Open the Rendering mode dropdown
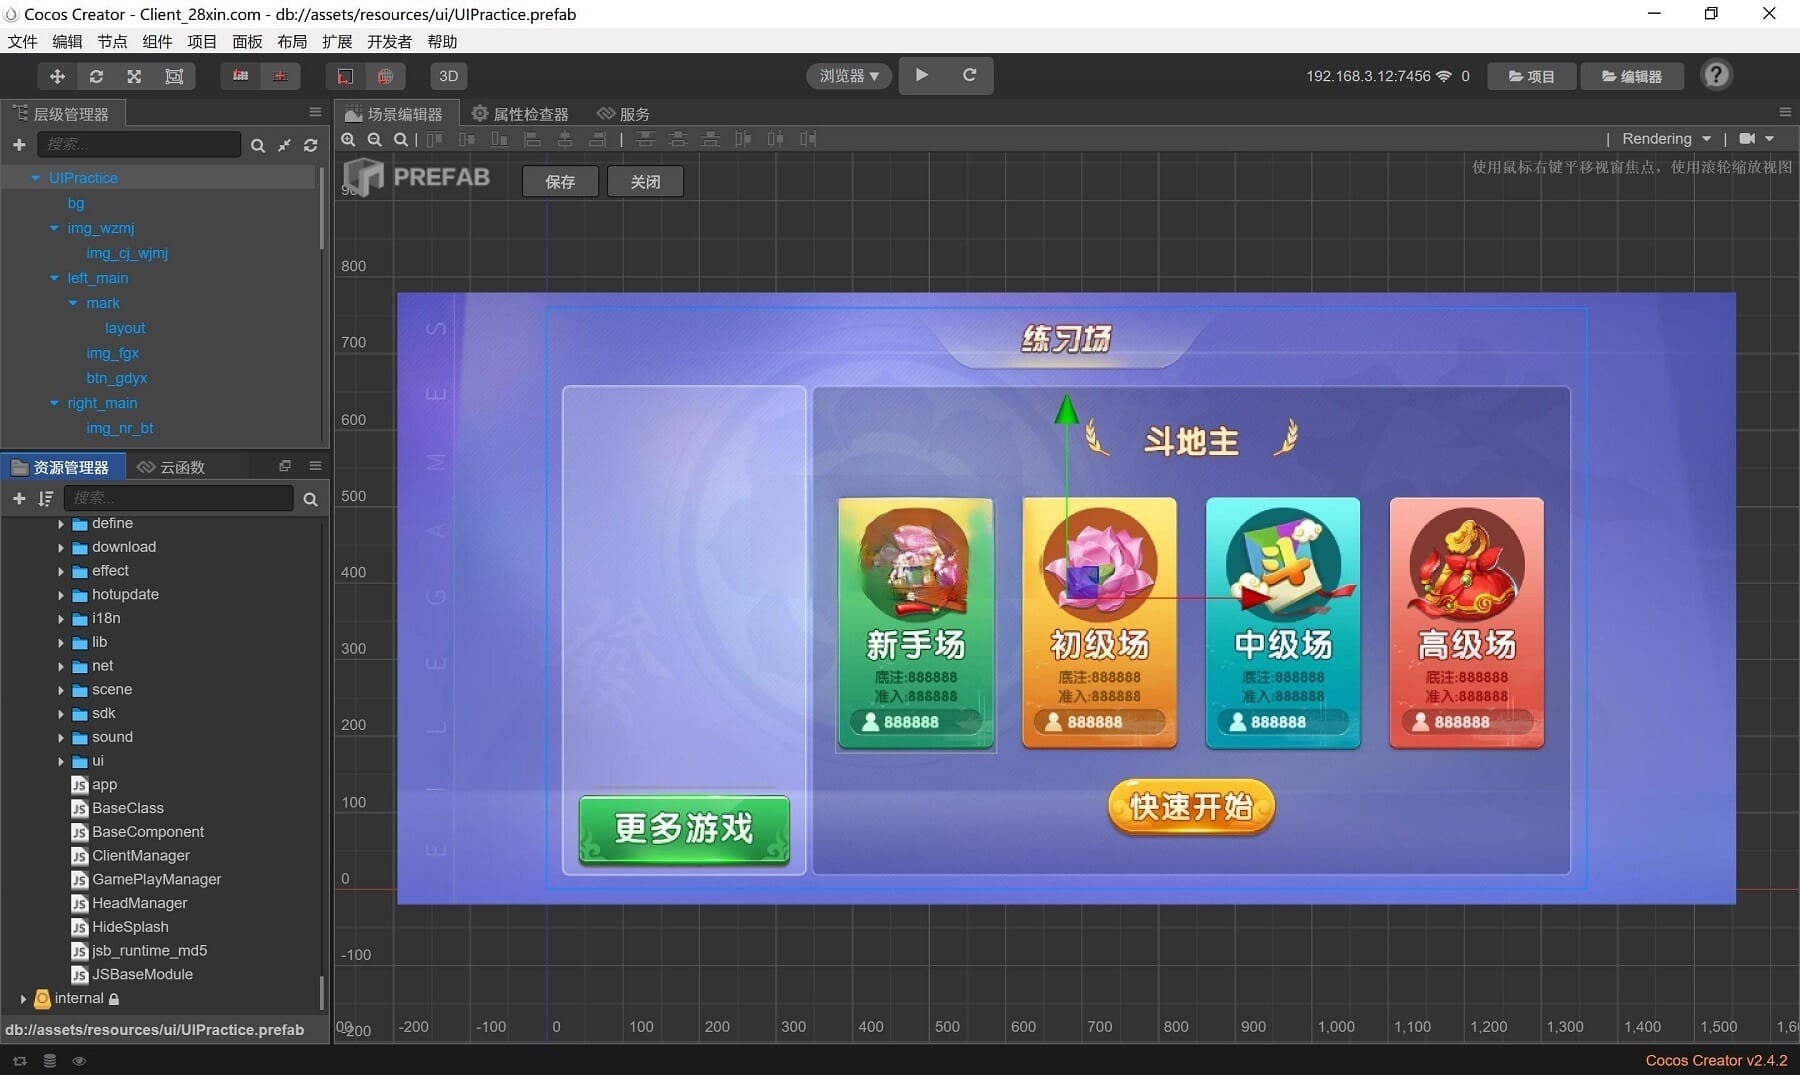The width and height of the screenshot is (1800, 1075). point(1665,139)
